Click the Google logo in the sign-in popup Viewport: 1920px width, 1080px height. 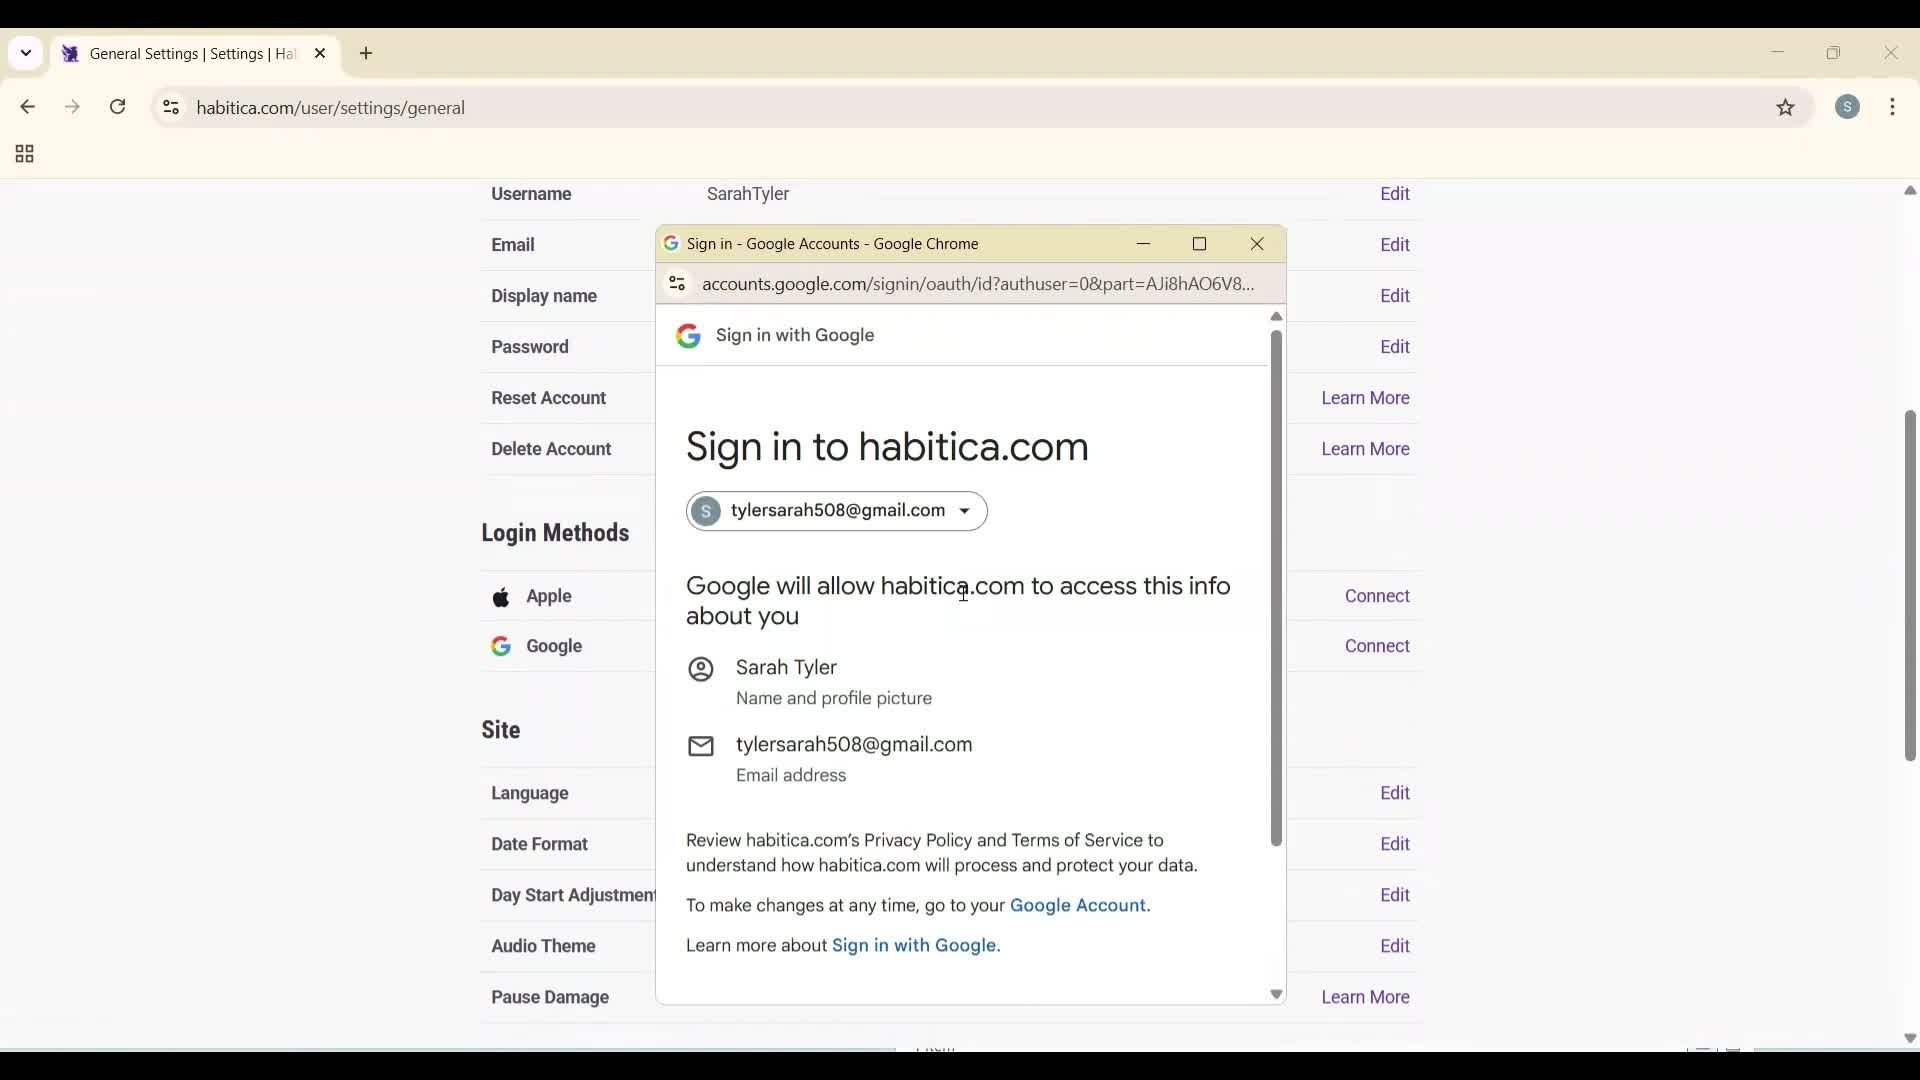coord(690,336)
